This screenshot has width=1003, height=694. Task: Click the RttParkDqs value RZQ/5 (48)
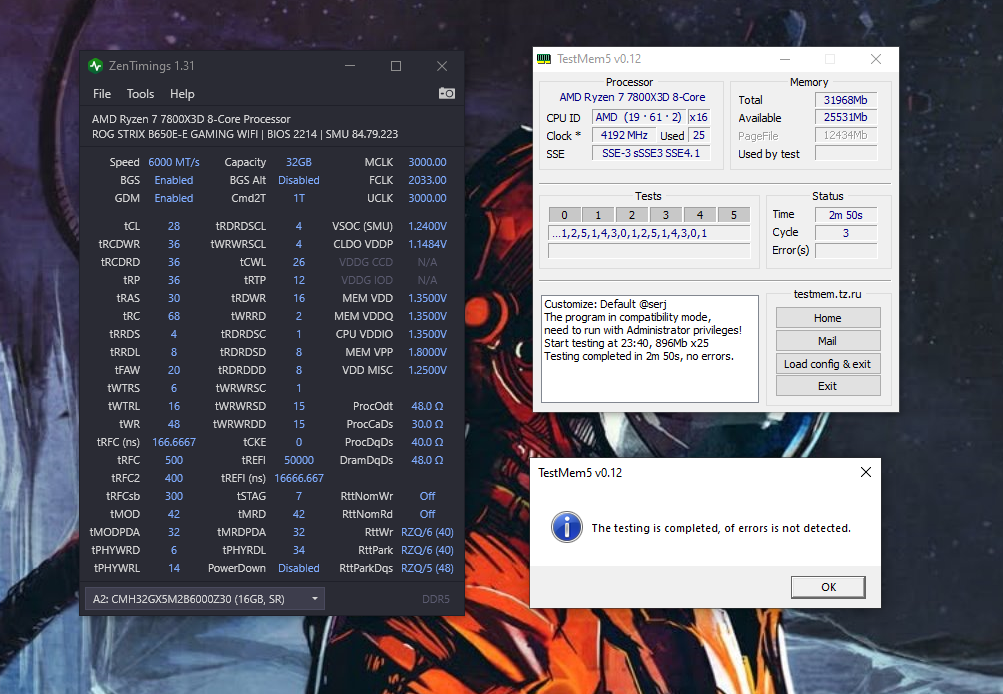click(427, 568)
